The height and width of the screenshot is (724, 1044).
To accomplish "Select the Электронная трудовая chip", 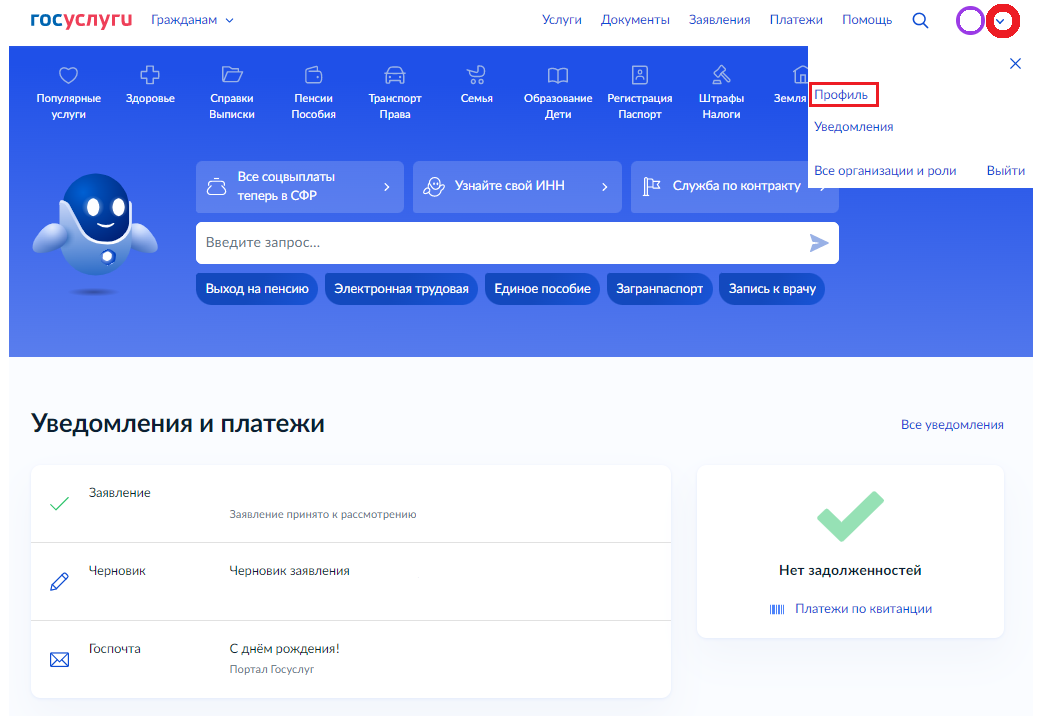I will coord(401,289).
